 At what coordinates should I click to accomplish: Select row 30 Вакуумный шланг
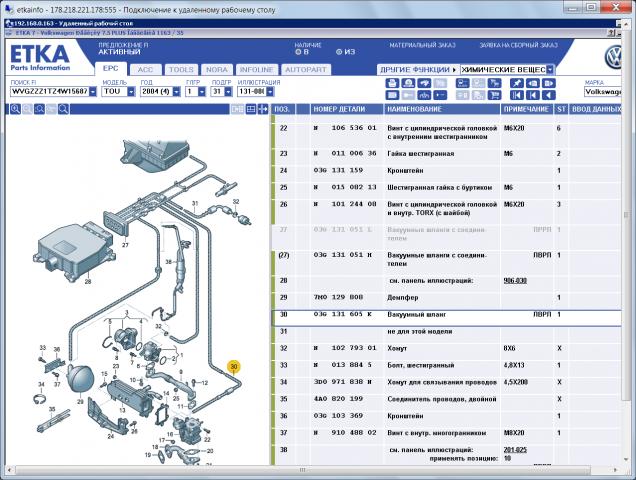click(446, 319)
